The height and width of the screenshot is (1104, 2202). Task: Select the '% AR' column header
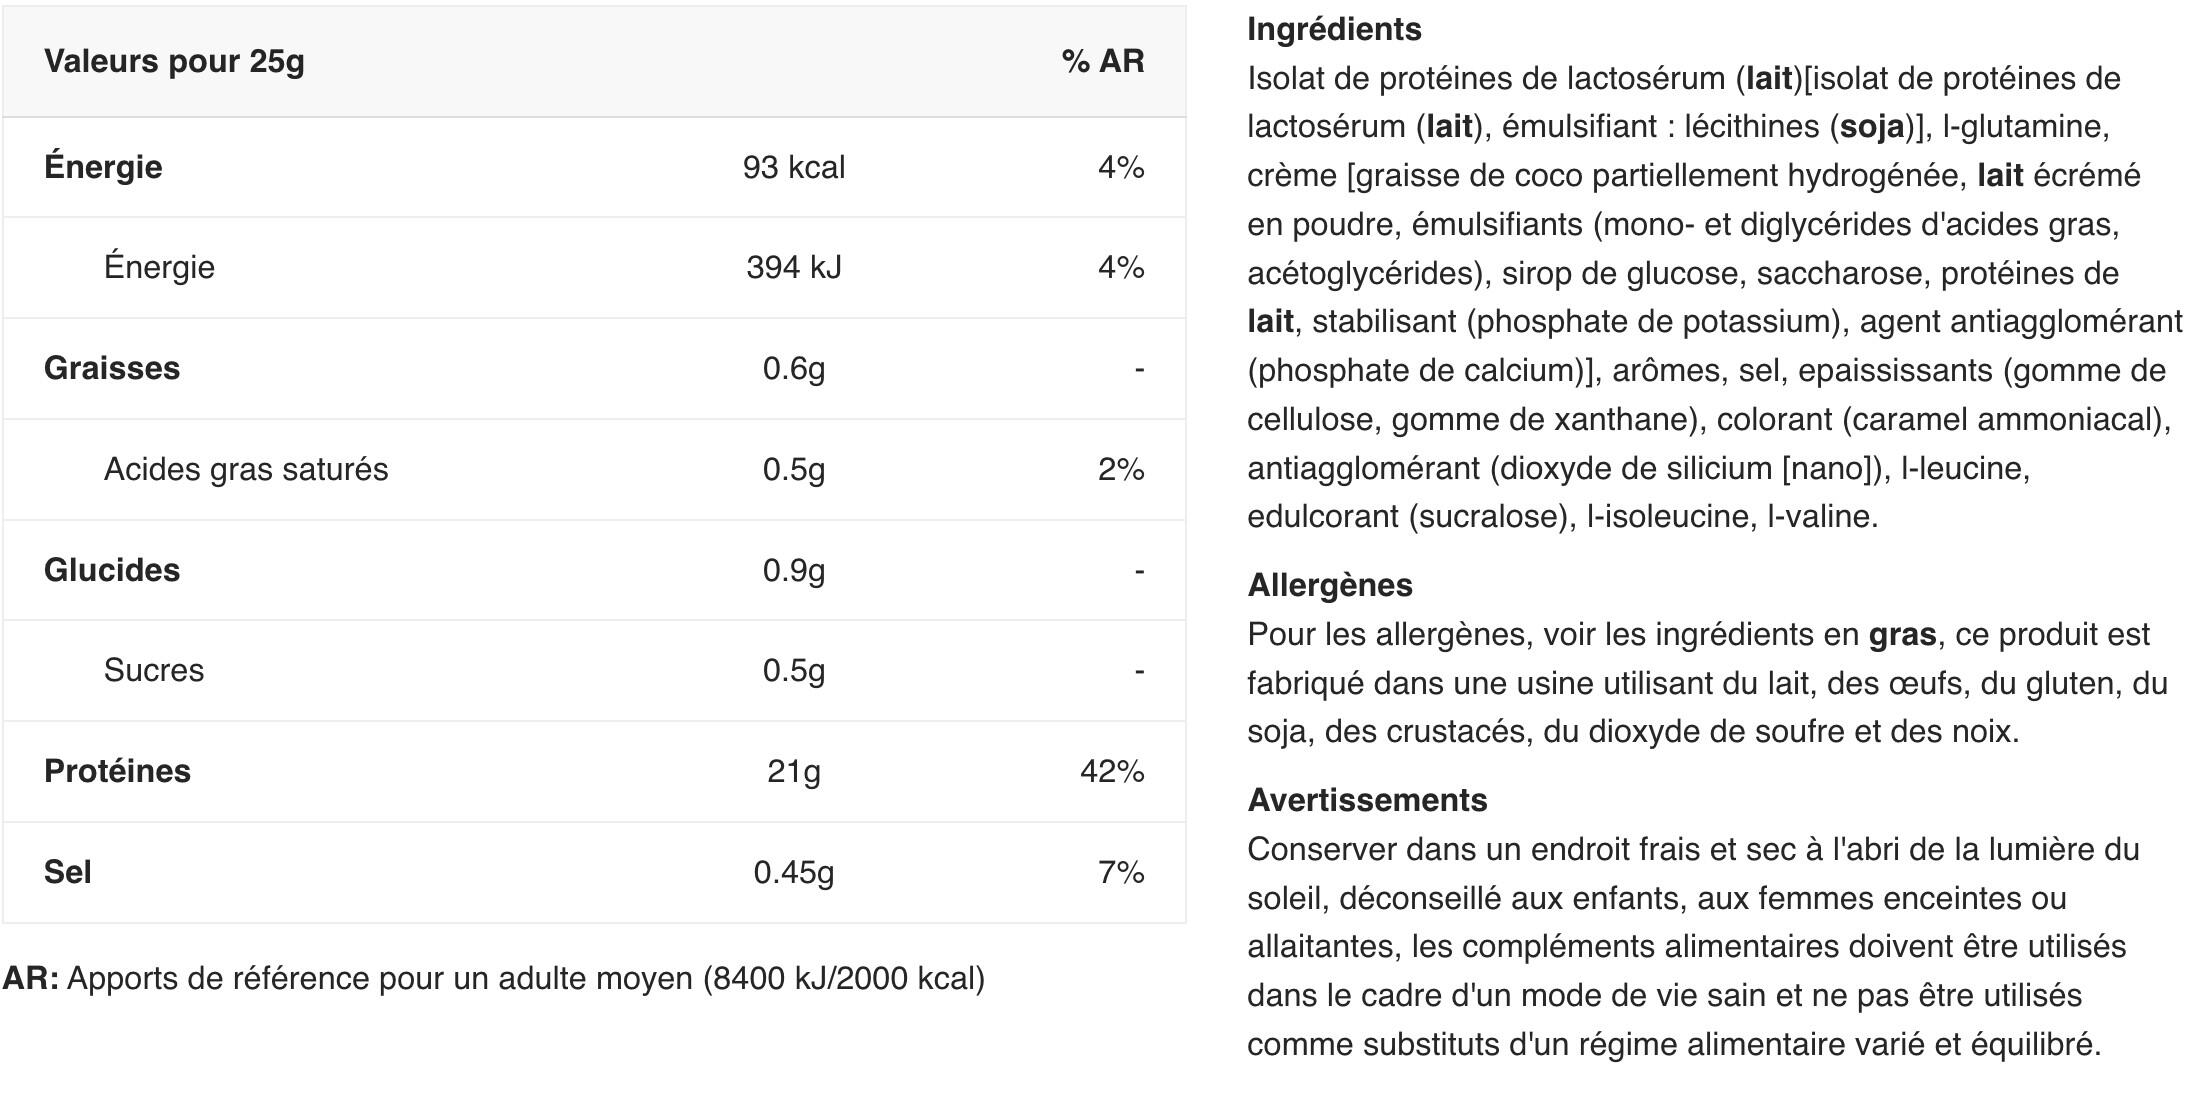(1103, 62)
